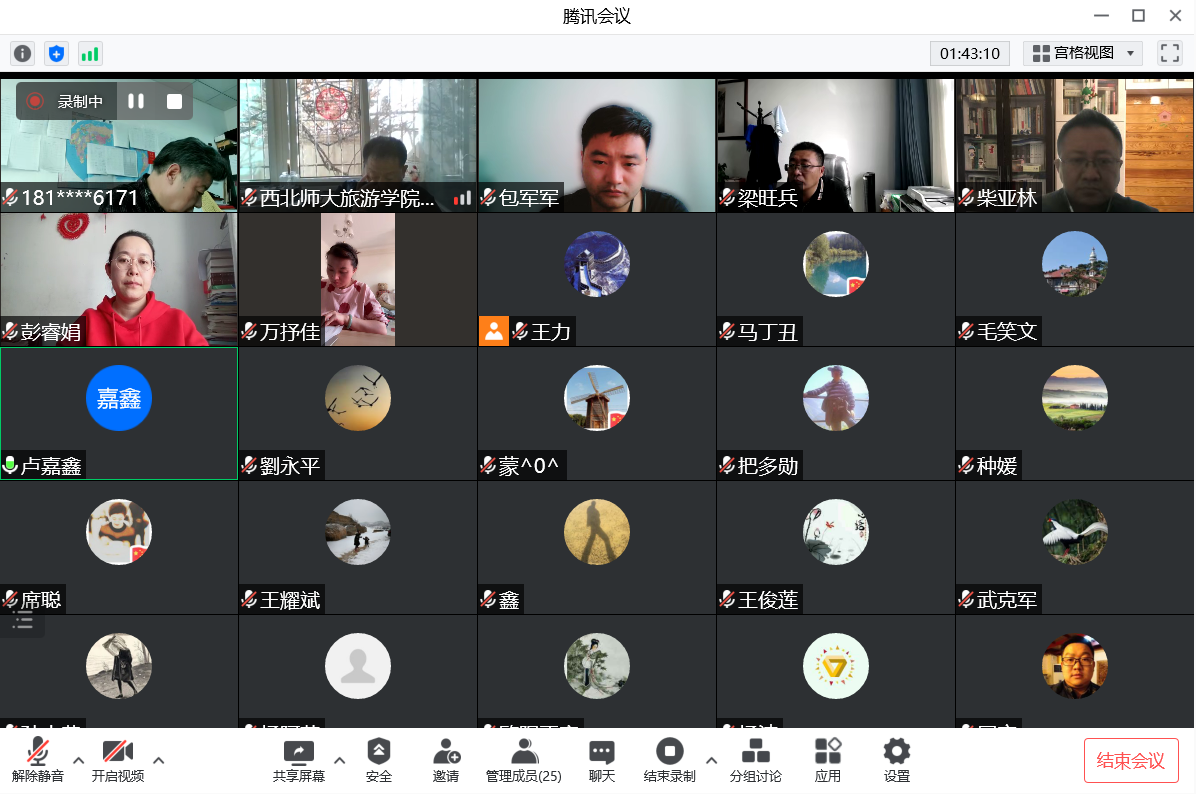Click the blue security shield icon

(57, 53)
